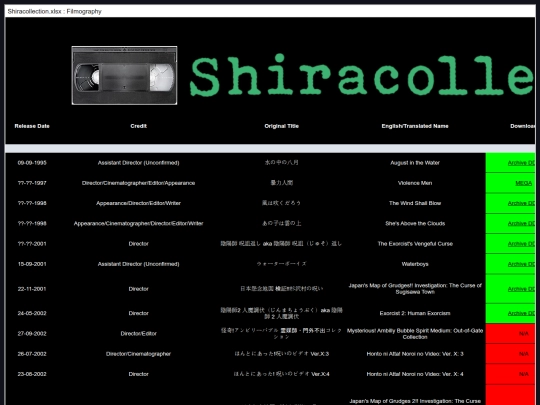Select the English/Translated Name column header
The height and width of the screenshot is (405, 540).
[415, 126]
